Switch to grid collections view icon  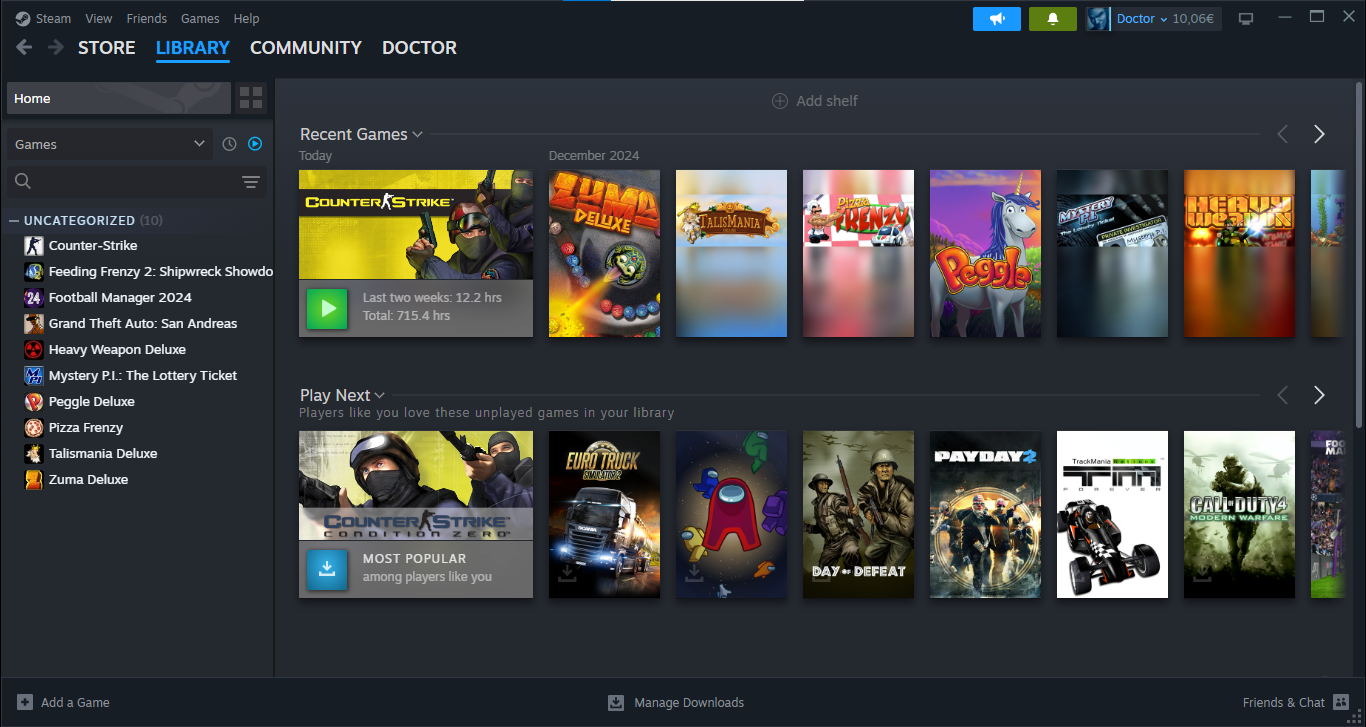point(251,98)
